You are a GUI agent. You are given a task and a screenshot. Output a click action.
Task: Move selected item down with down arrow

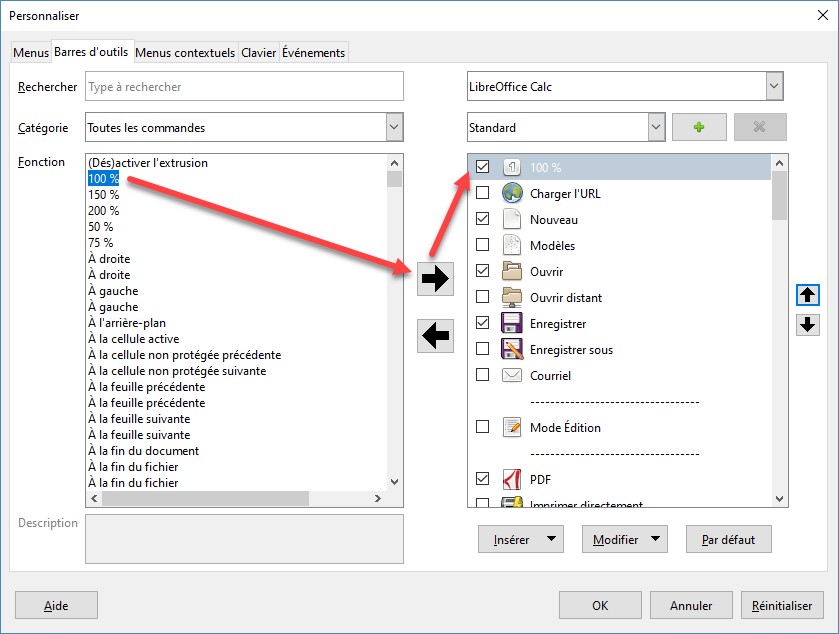[808, 324]
